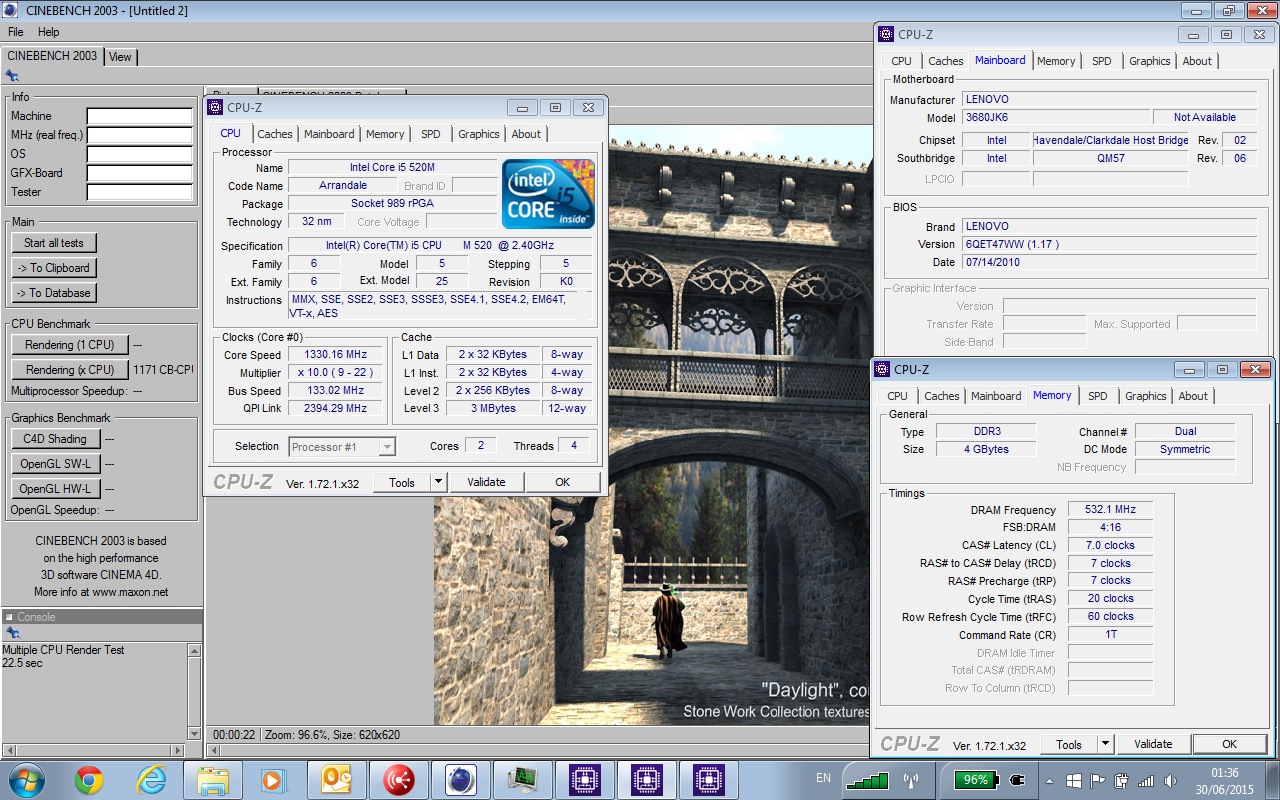This screenshot has width=1280, height=800.
Task: Click the red share app taskbar icon
Action: tap(399, 780)
